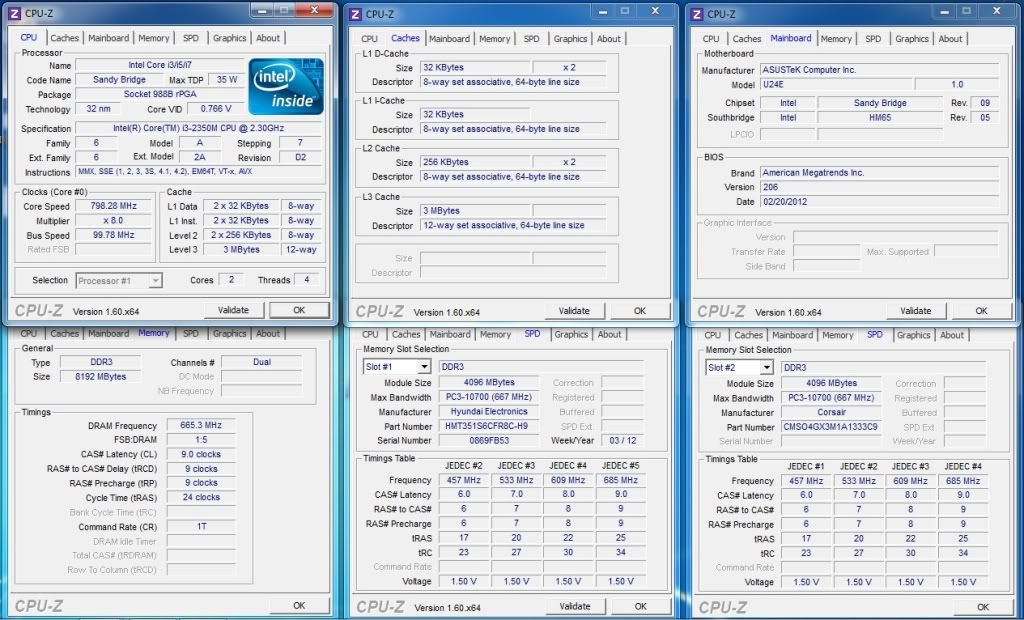Screen dimensions: 1024x620
Task: Click the Intel inside logo
Action: (286, 87)
